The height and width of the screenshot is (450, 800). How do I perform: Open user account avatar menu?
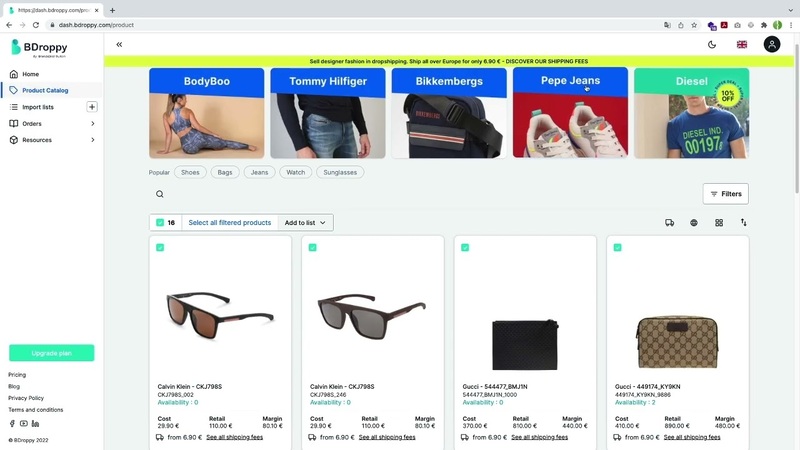[771, 44]
